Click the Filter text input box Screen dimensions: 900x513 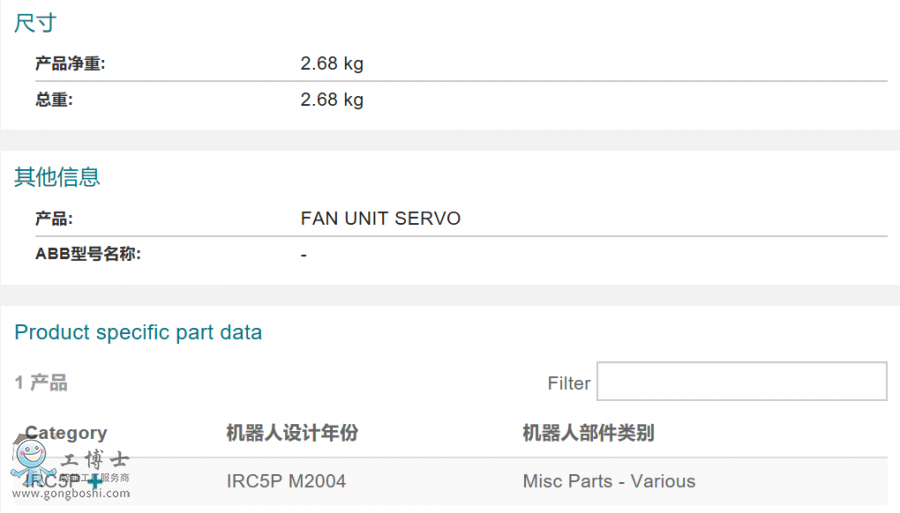click(741, 381)
